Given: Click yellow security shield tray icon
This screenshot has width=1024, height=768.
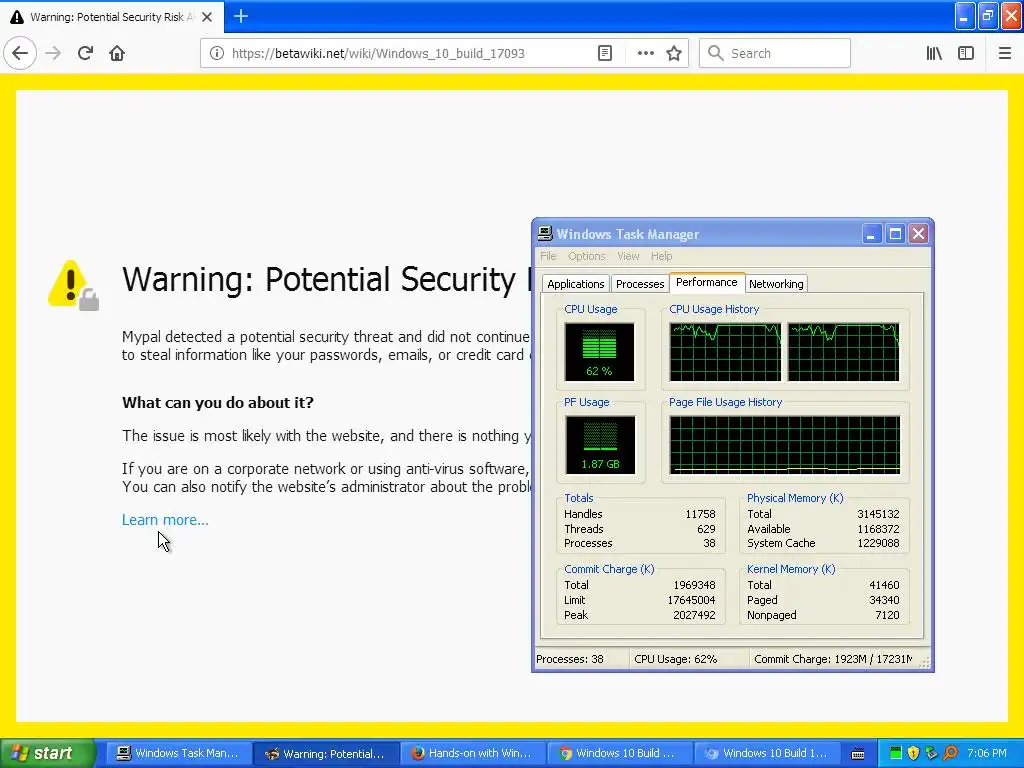Looking at the screenshot, I should click(914, 753).
